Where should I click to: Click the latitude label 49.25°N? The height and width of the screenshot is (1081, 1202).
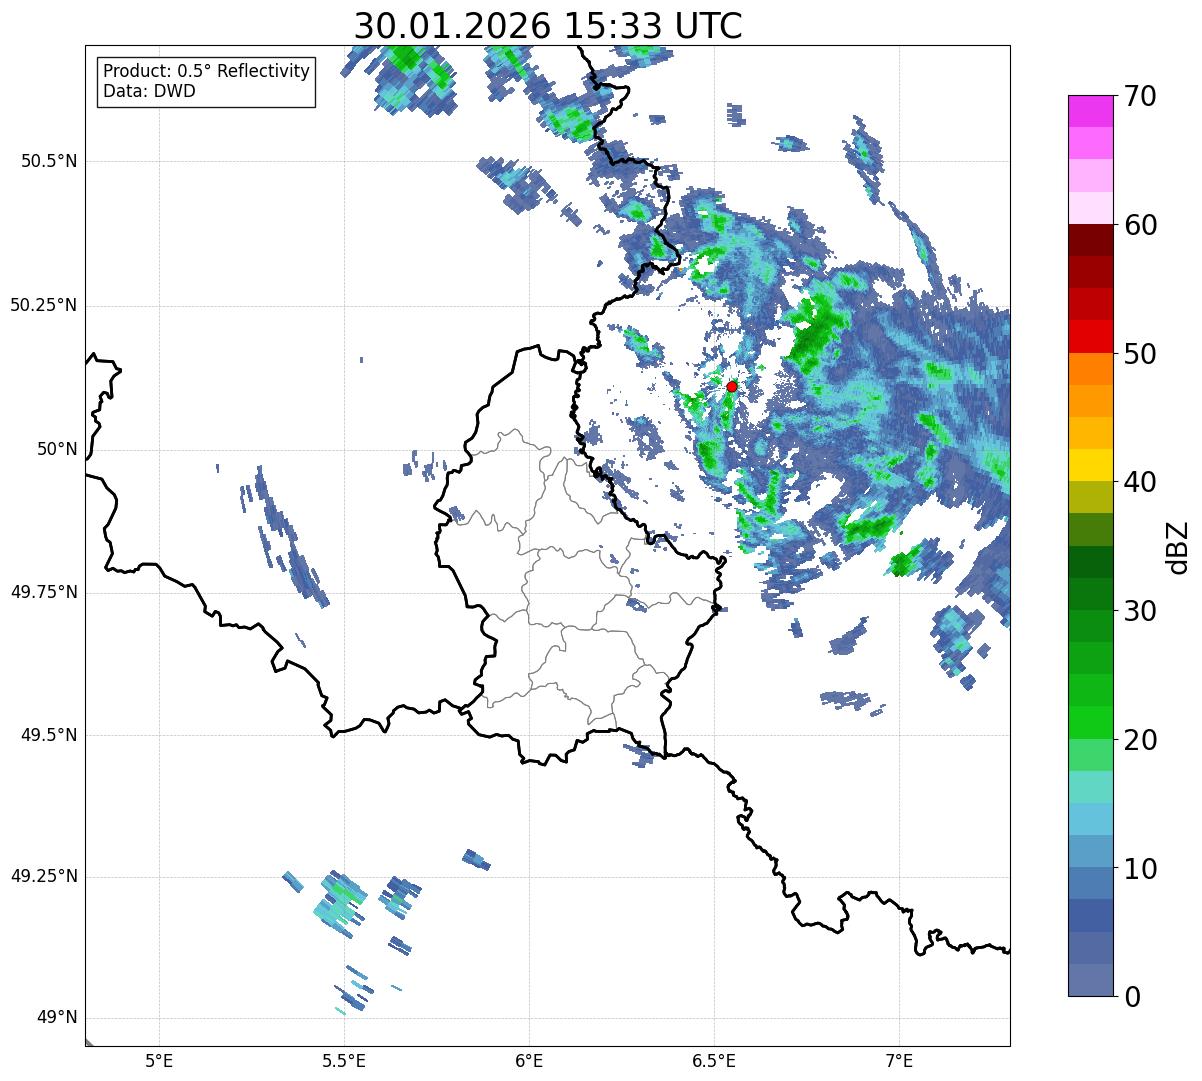44,877
